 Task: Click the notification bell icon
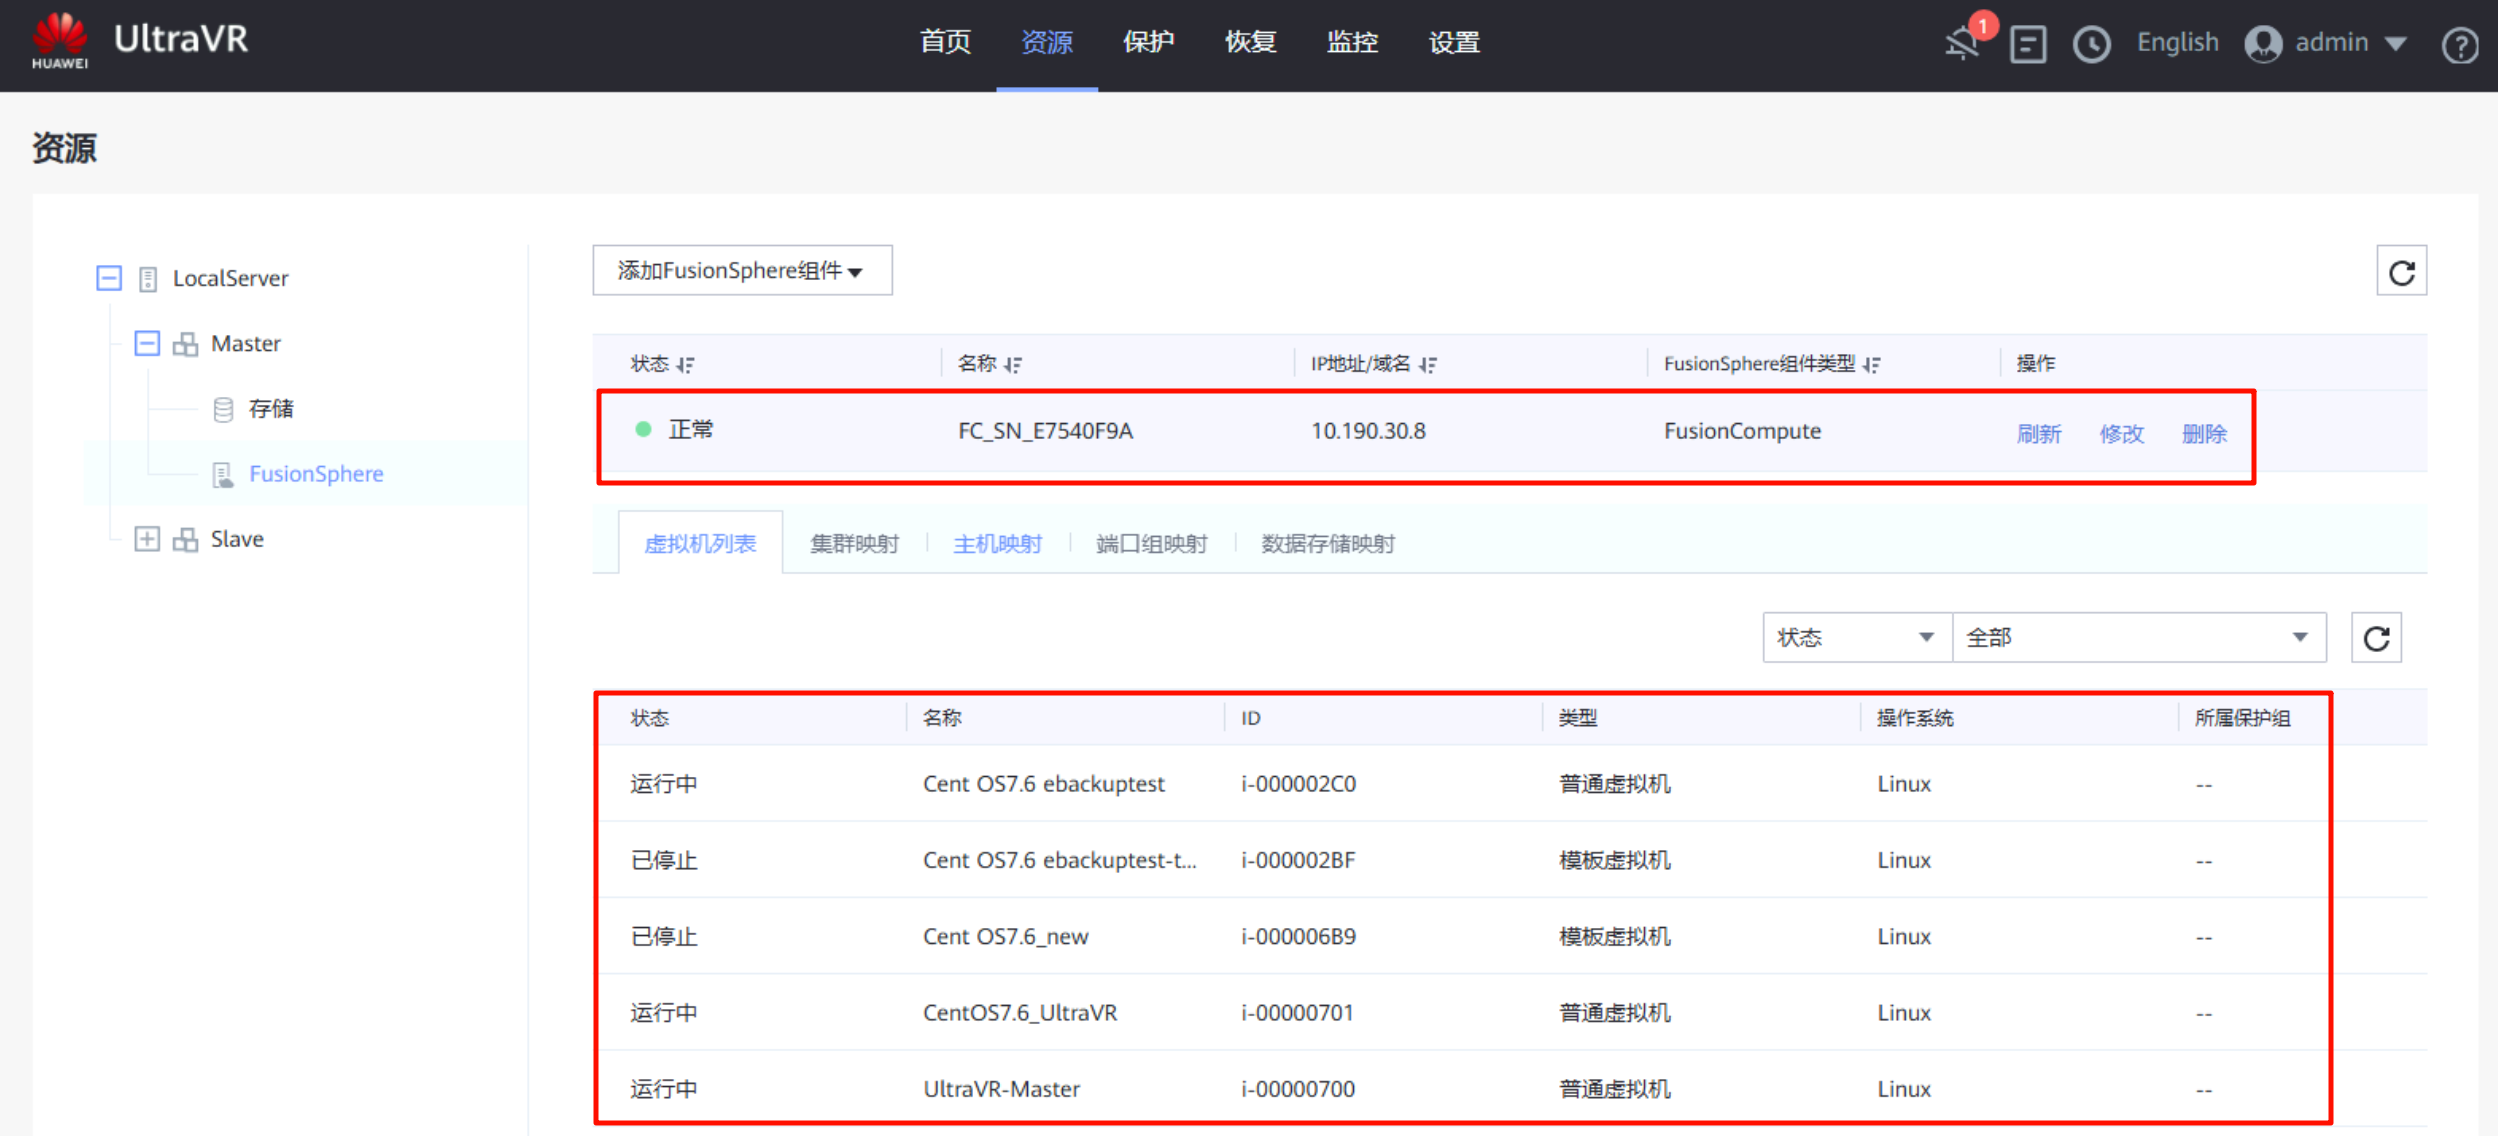(1962, 44)
